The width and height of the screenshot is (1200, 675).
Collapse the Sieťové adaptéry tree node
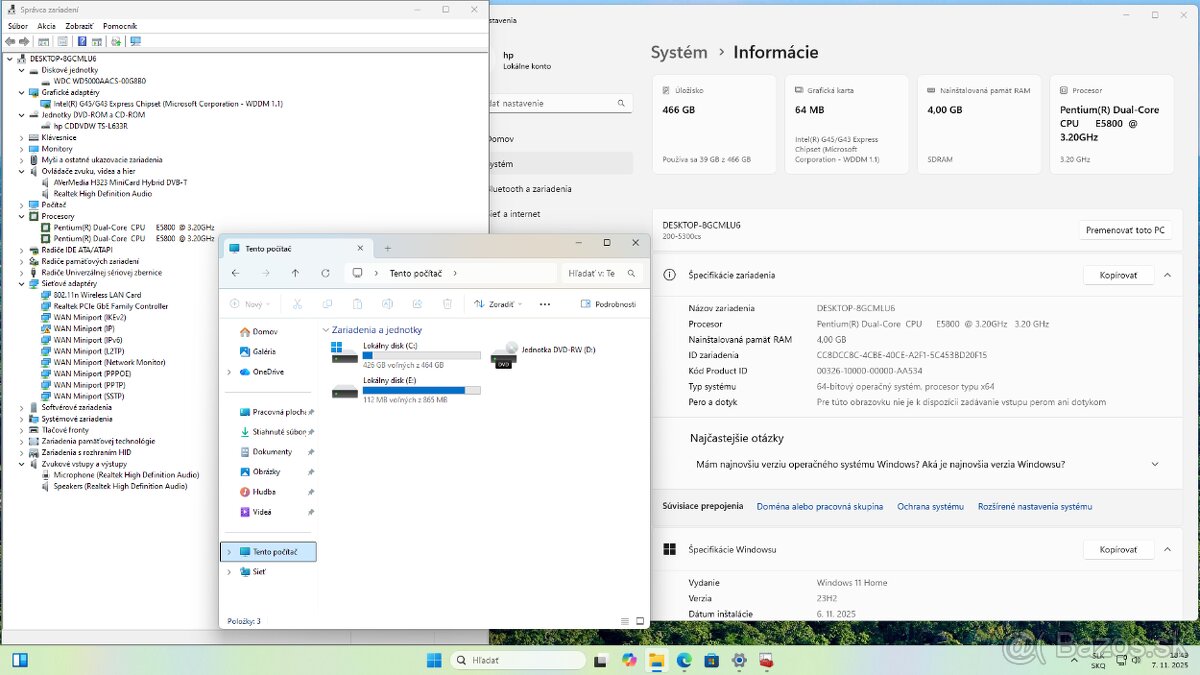(23, 283)
